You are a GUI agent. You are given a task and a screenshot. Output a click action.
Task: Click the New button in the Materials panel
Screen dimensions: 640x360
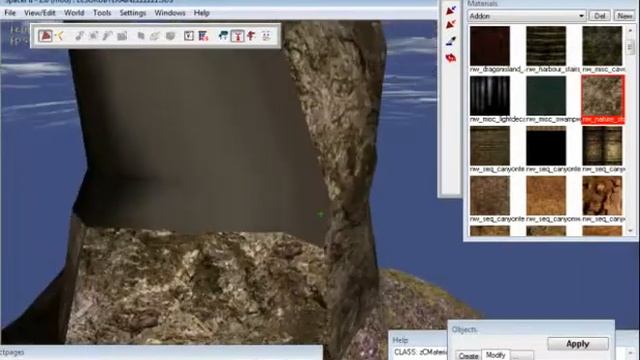tap(625, 16)
